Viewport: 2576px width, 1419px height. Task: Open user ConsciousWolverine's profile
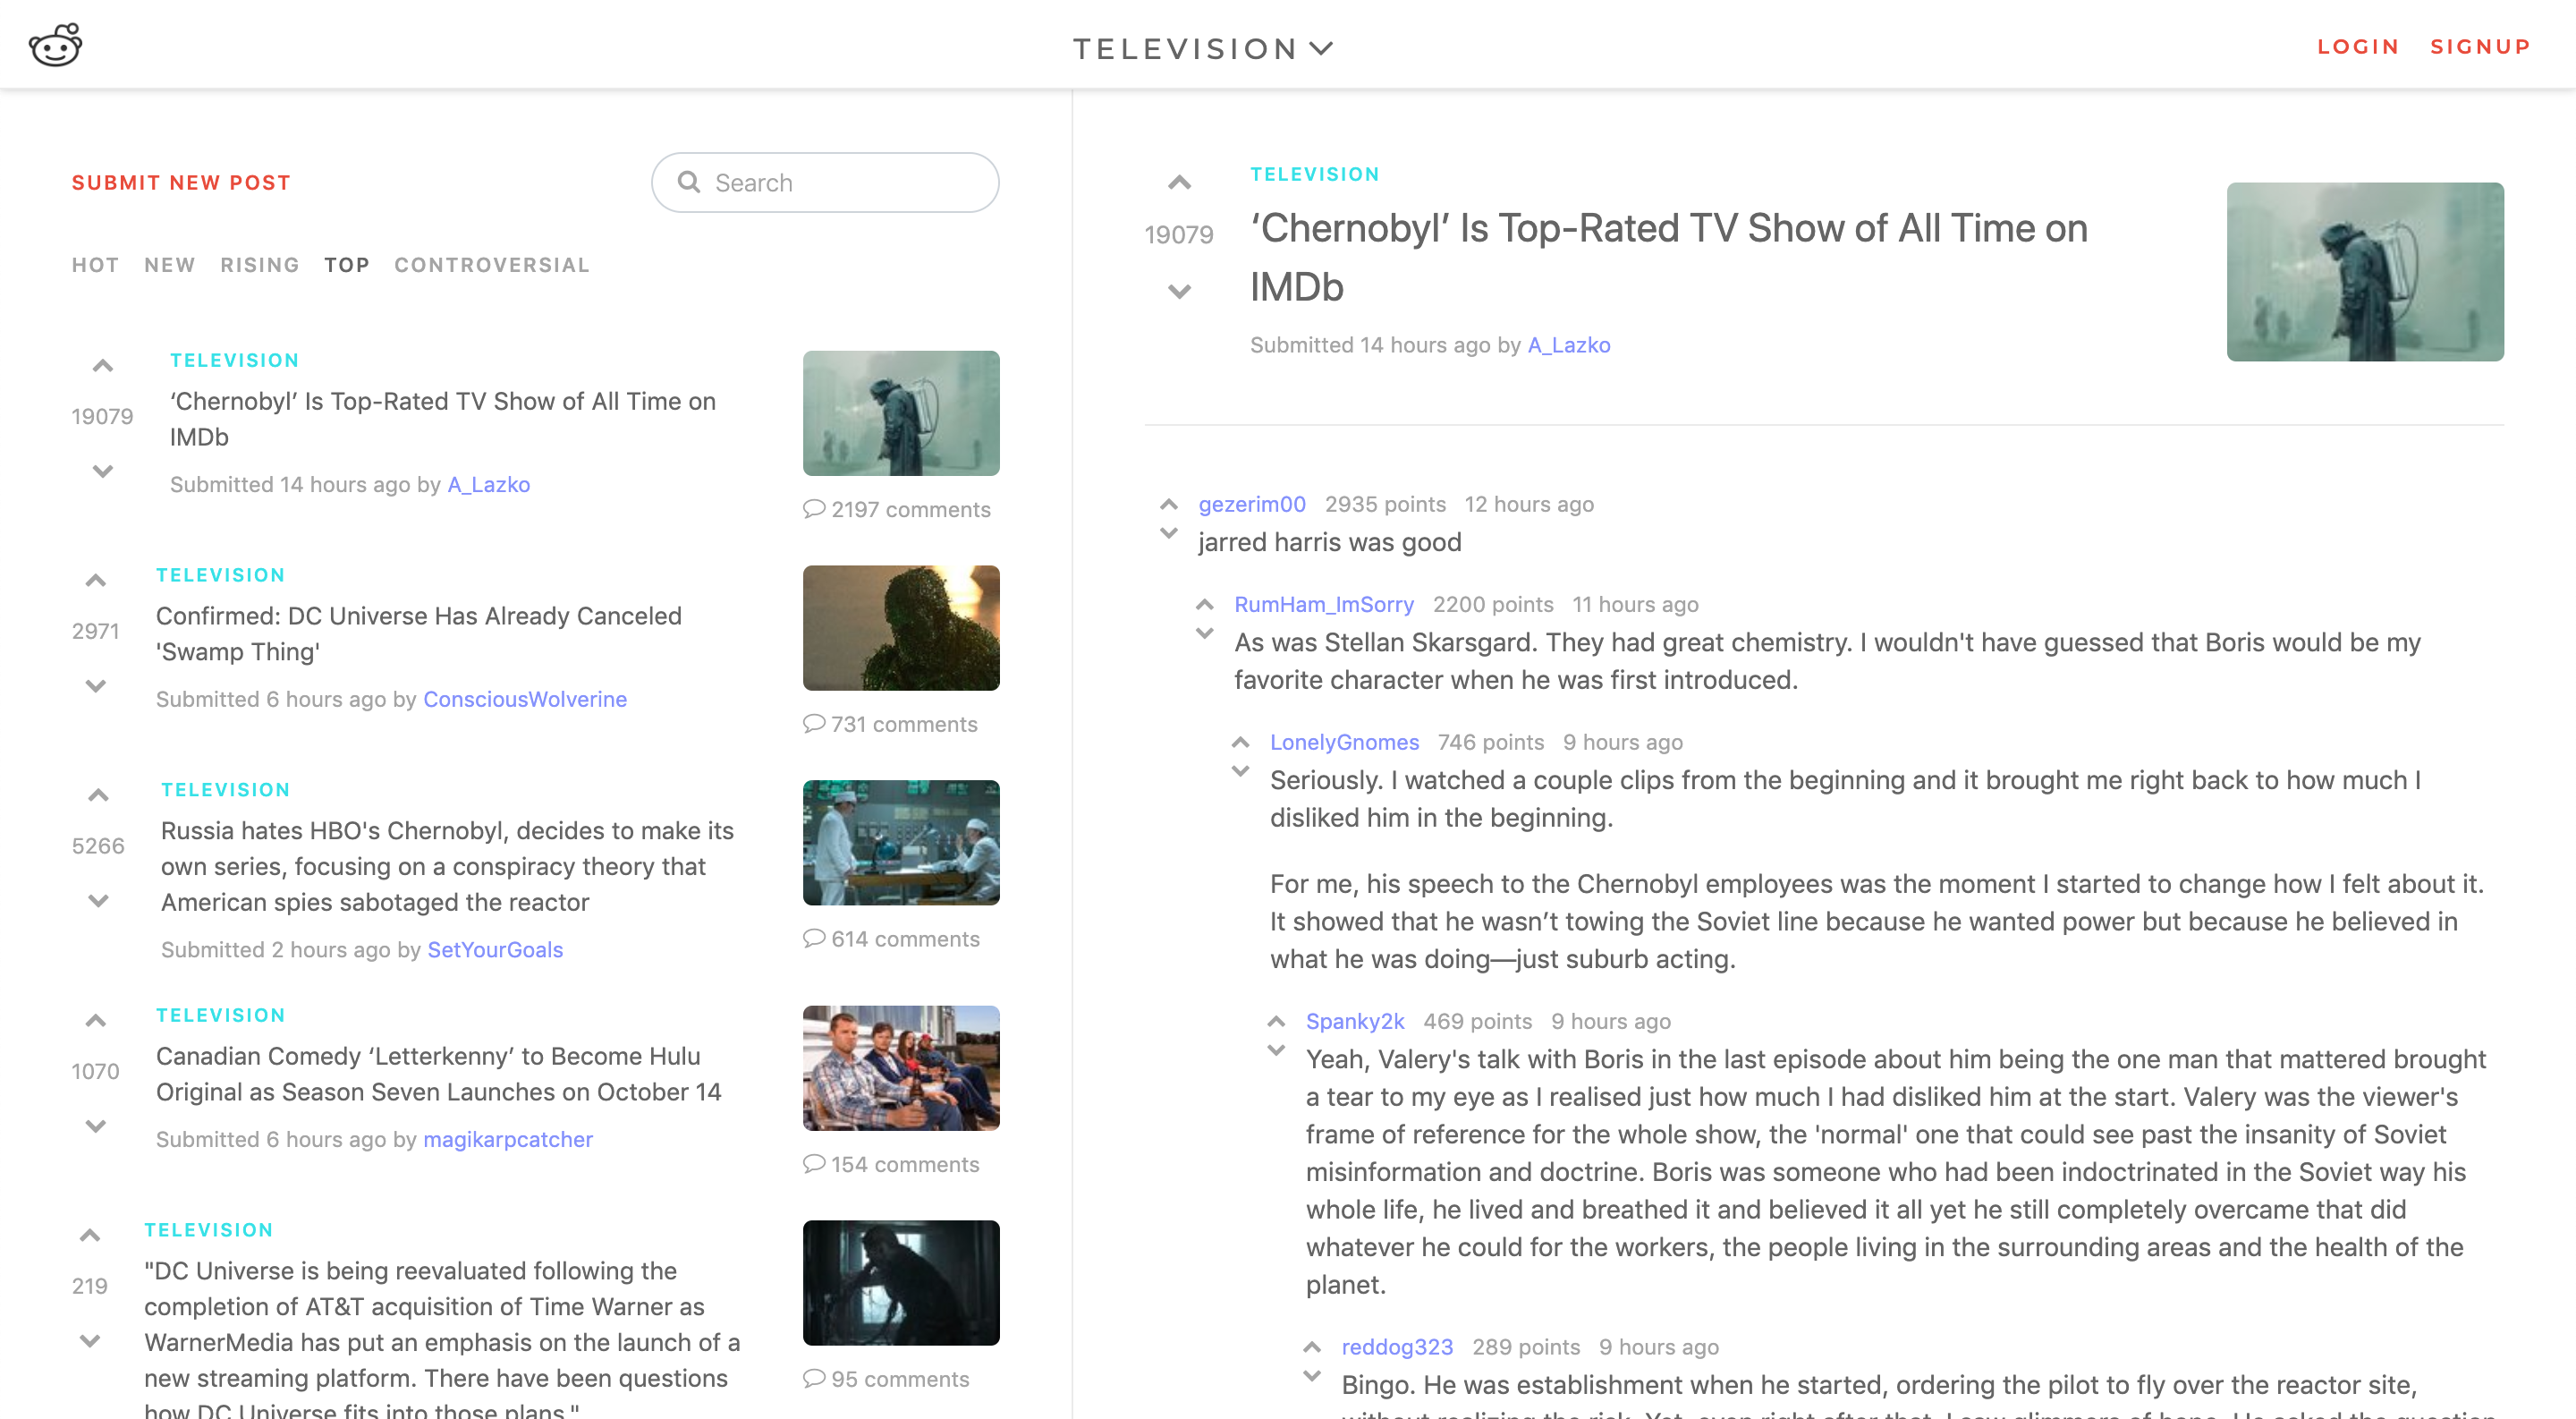pyautogui.click(x=524, y=699)
